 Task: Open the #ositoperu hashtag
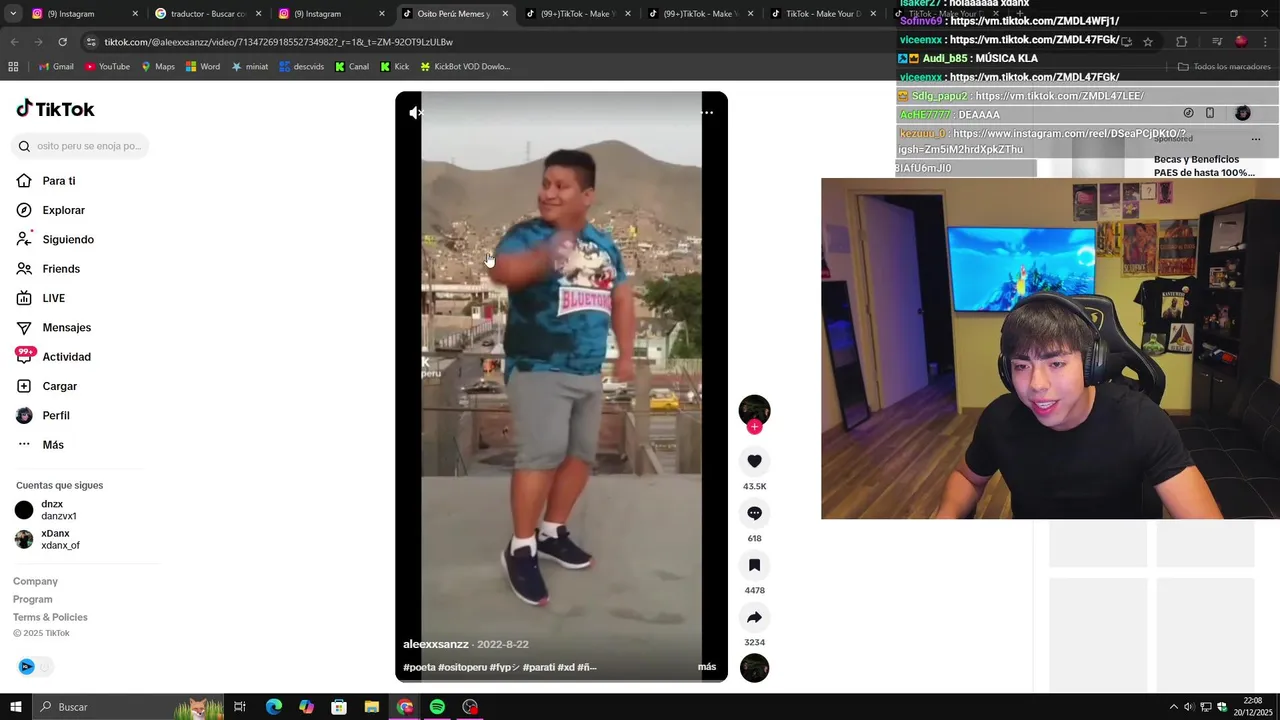(462, 667)
